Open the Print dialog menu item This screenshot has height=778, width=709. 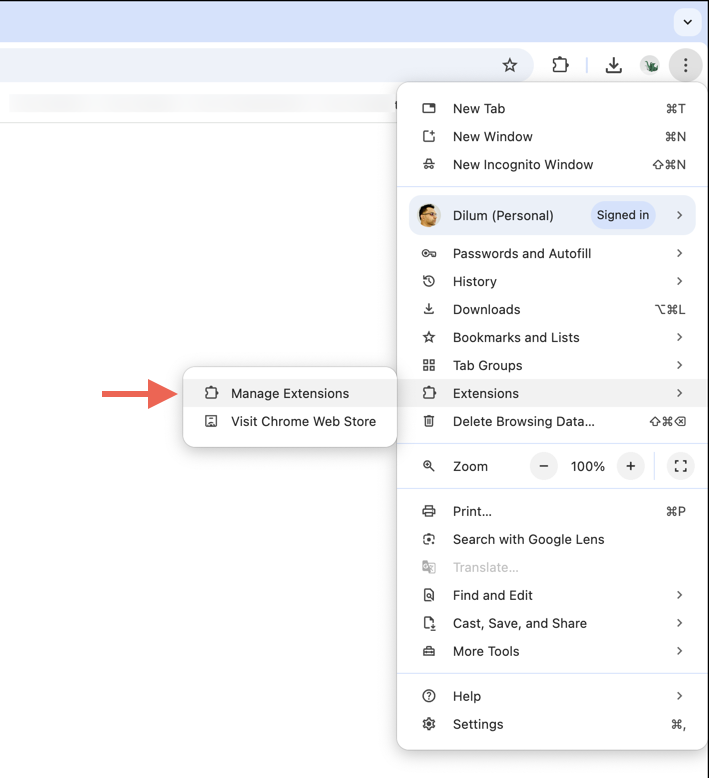[472, 511]
